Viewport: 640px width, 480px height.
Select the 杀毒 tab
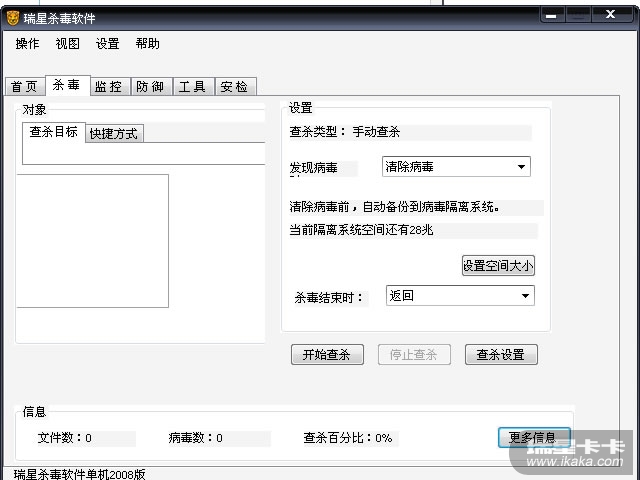[67, 85]
